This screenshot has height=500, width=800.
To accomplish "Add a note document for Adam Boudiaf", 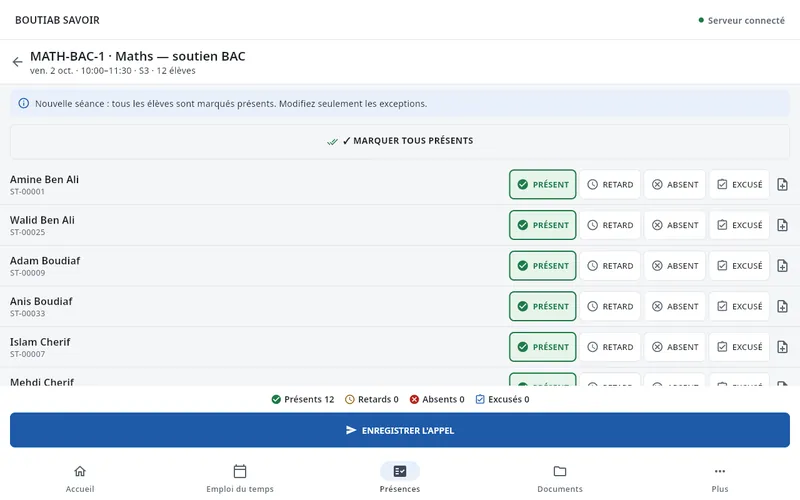I will point(782,266).
